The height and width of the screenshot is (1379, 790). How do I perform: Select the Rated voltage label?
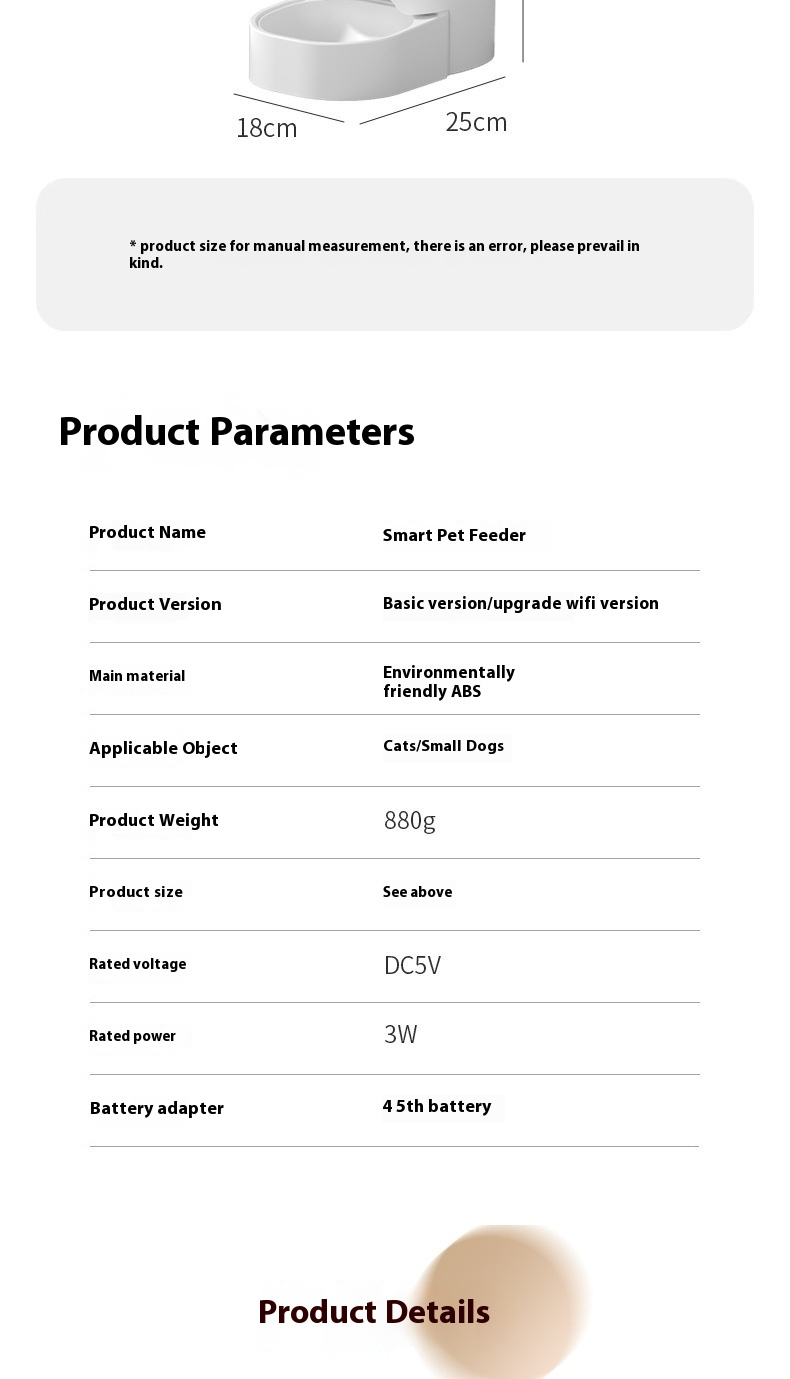pyautogui.click(x=137, y=964)
